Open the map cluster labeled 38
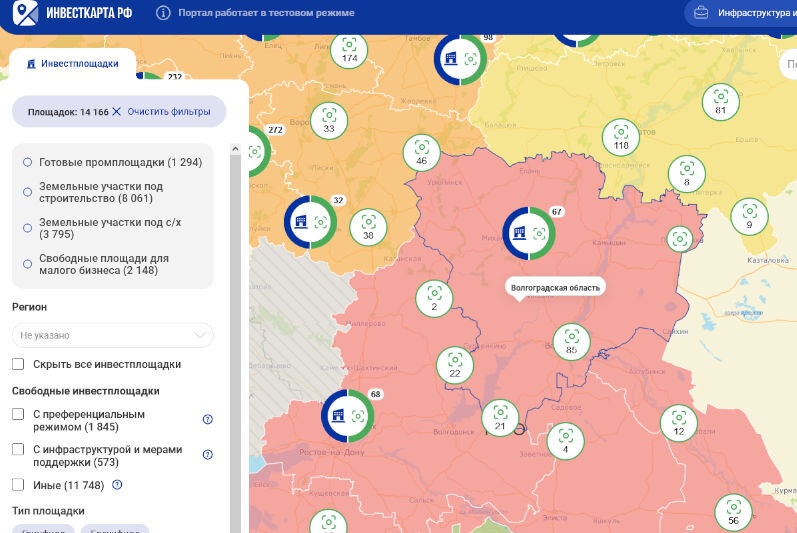 368,227
